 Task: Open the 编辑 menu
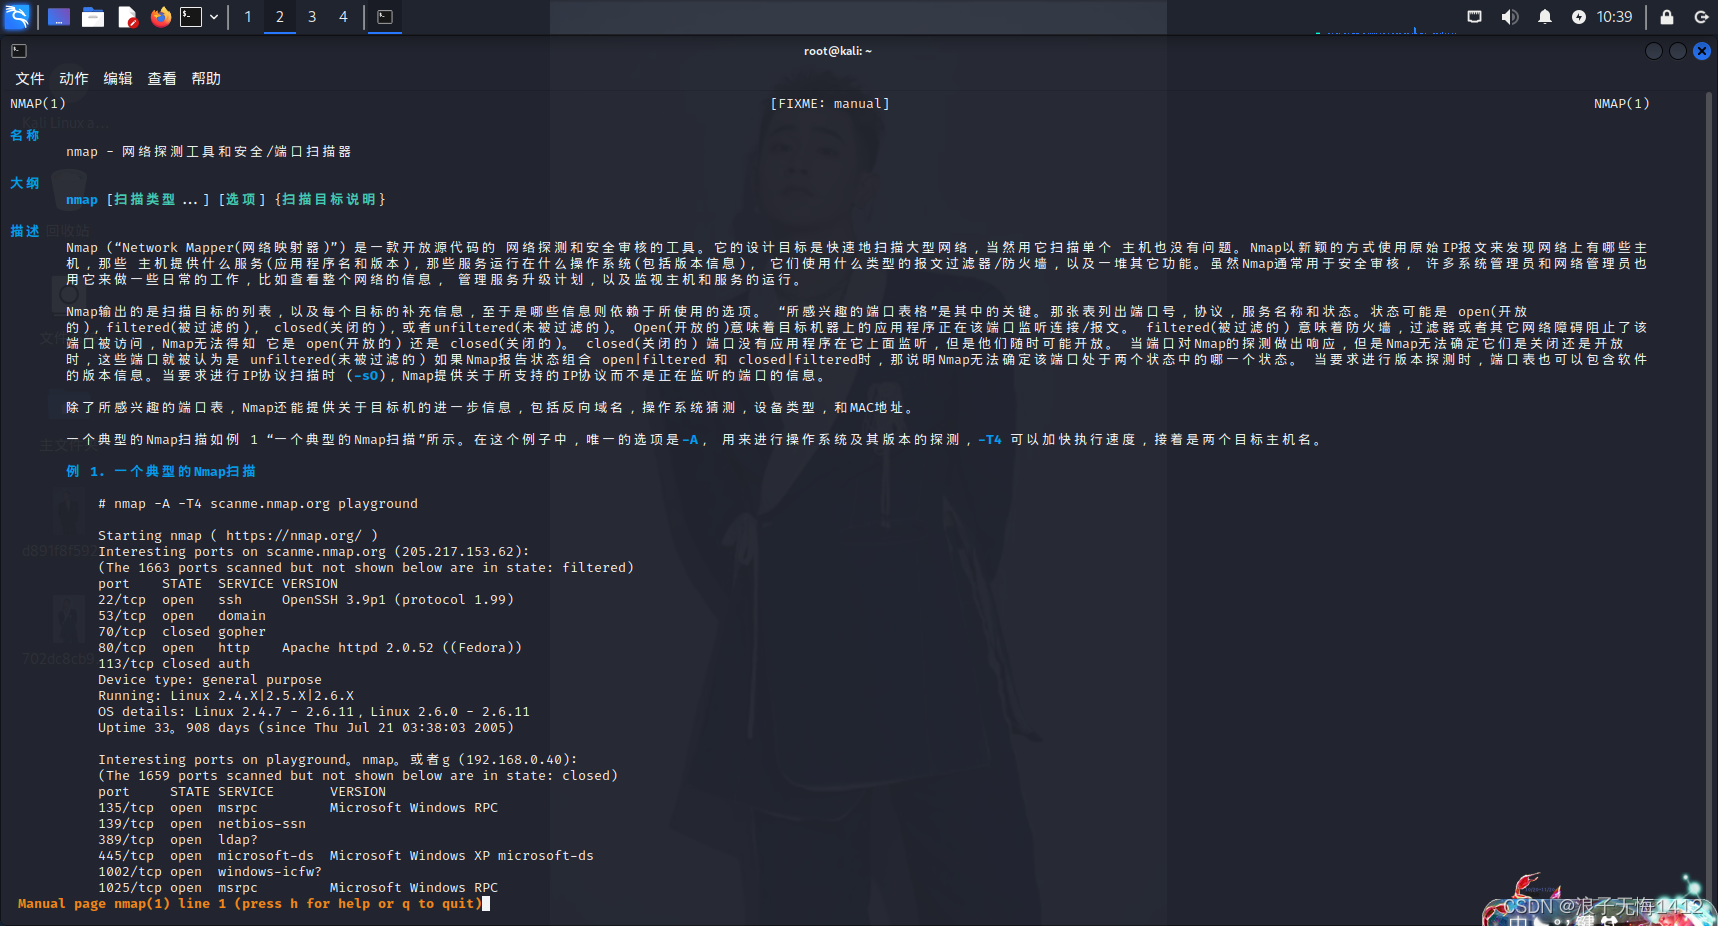118,78
